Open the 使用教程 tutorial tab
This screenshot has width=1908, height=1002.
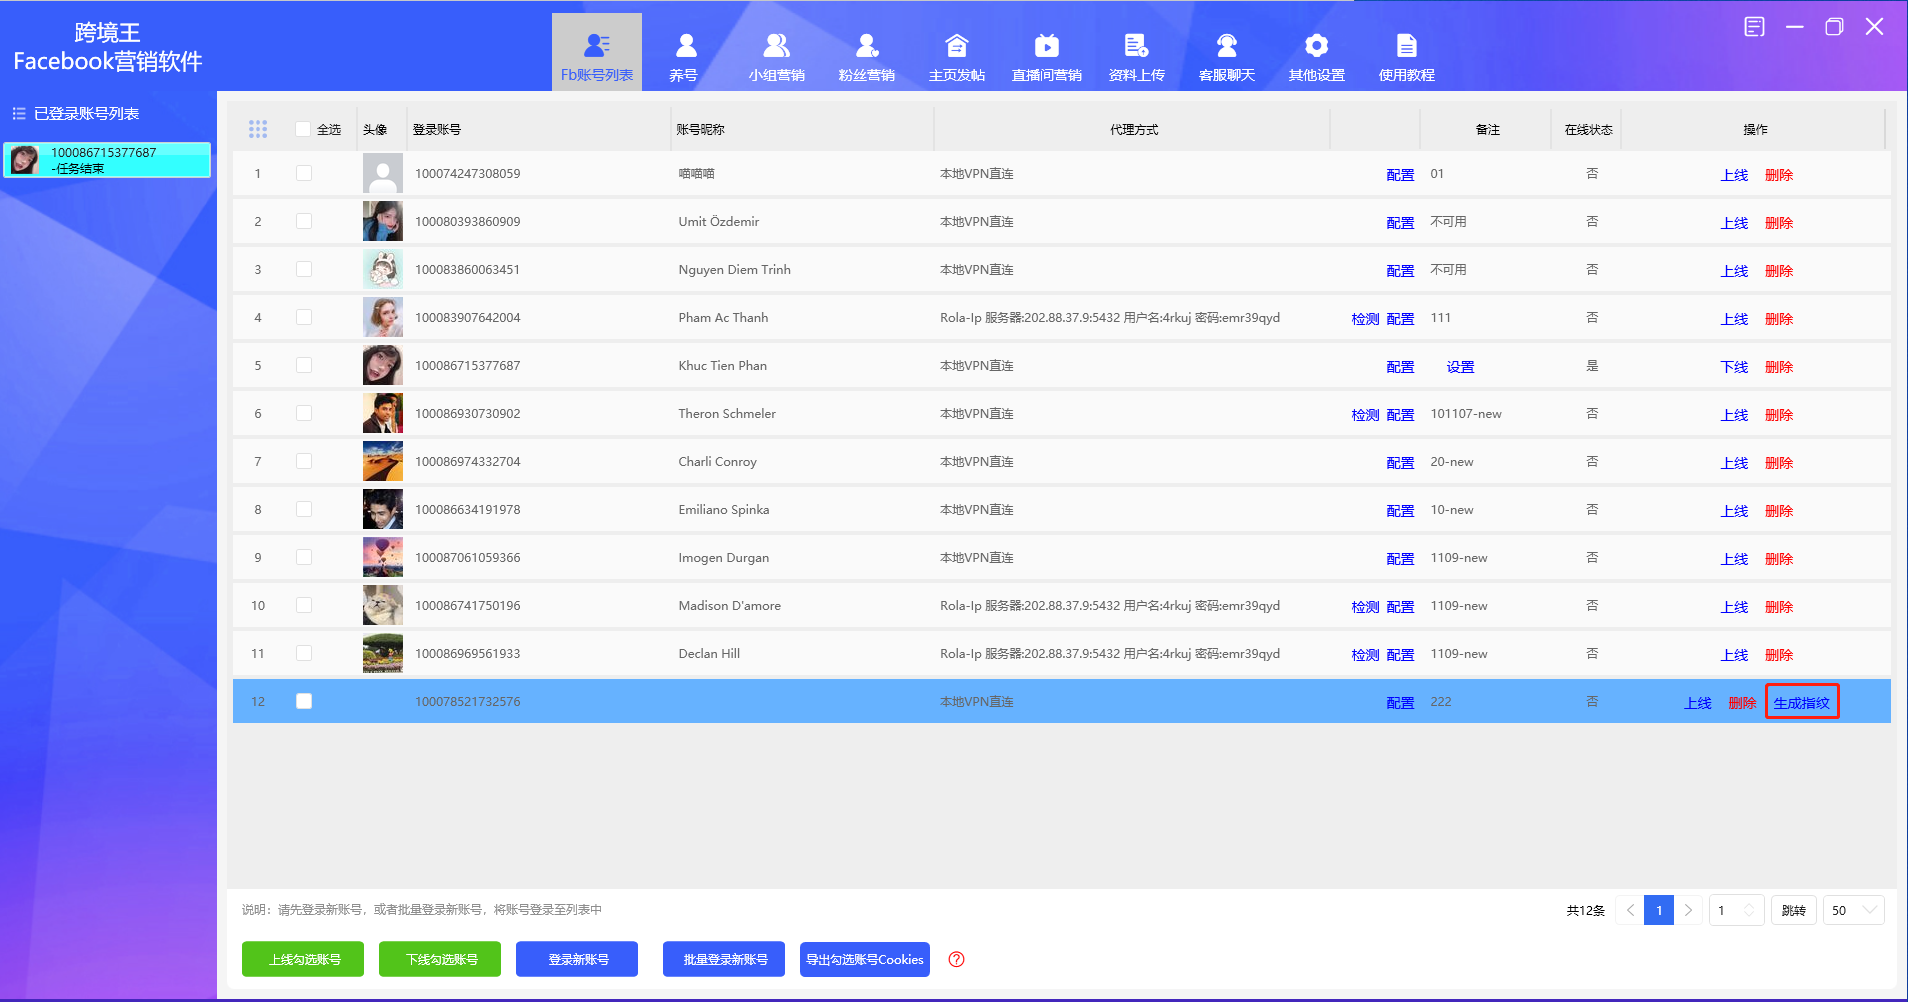tap(1406, 55)
